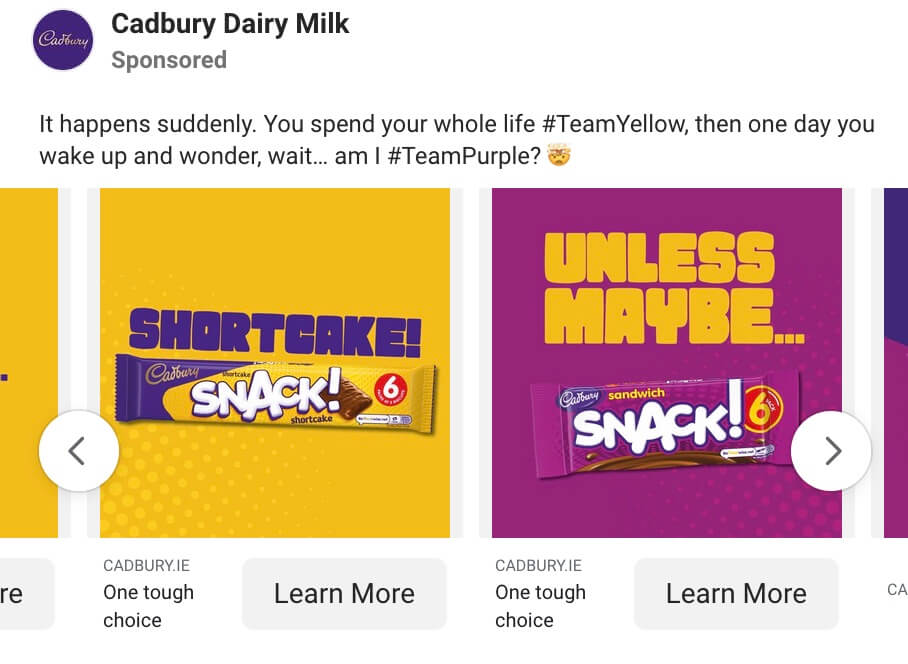Image resolution: width=908 pixels, height=664 pixels.
Task: Click the Sponsored label
Action: click(169, 60)
